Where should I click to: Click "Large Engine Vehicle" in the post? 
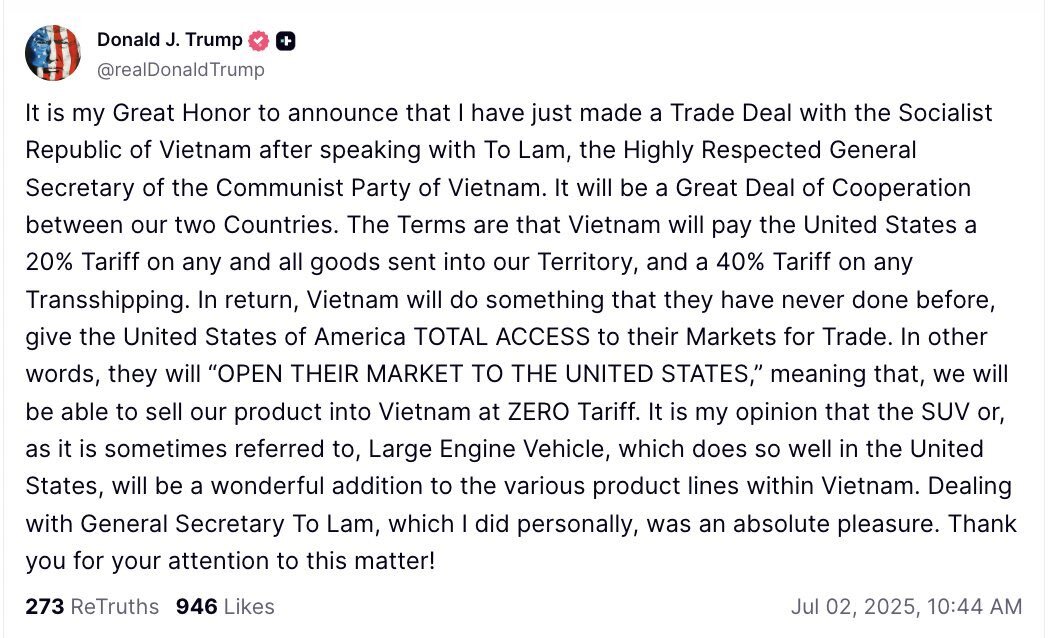[x=486, y=449]
